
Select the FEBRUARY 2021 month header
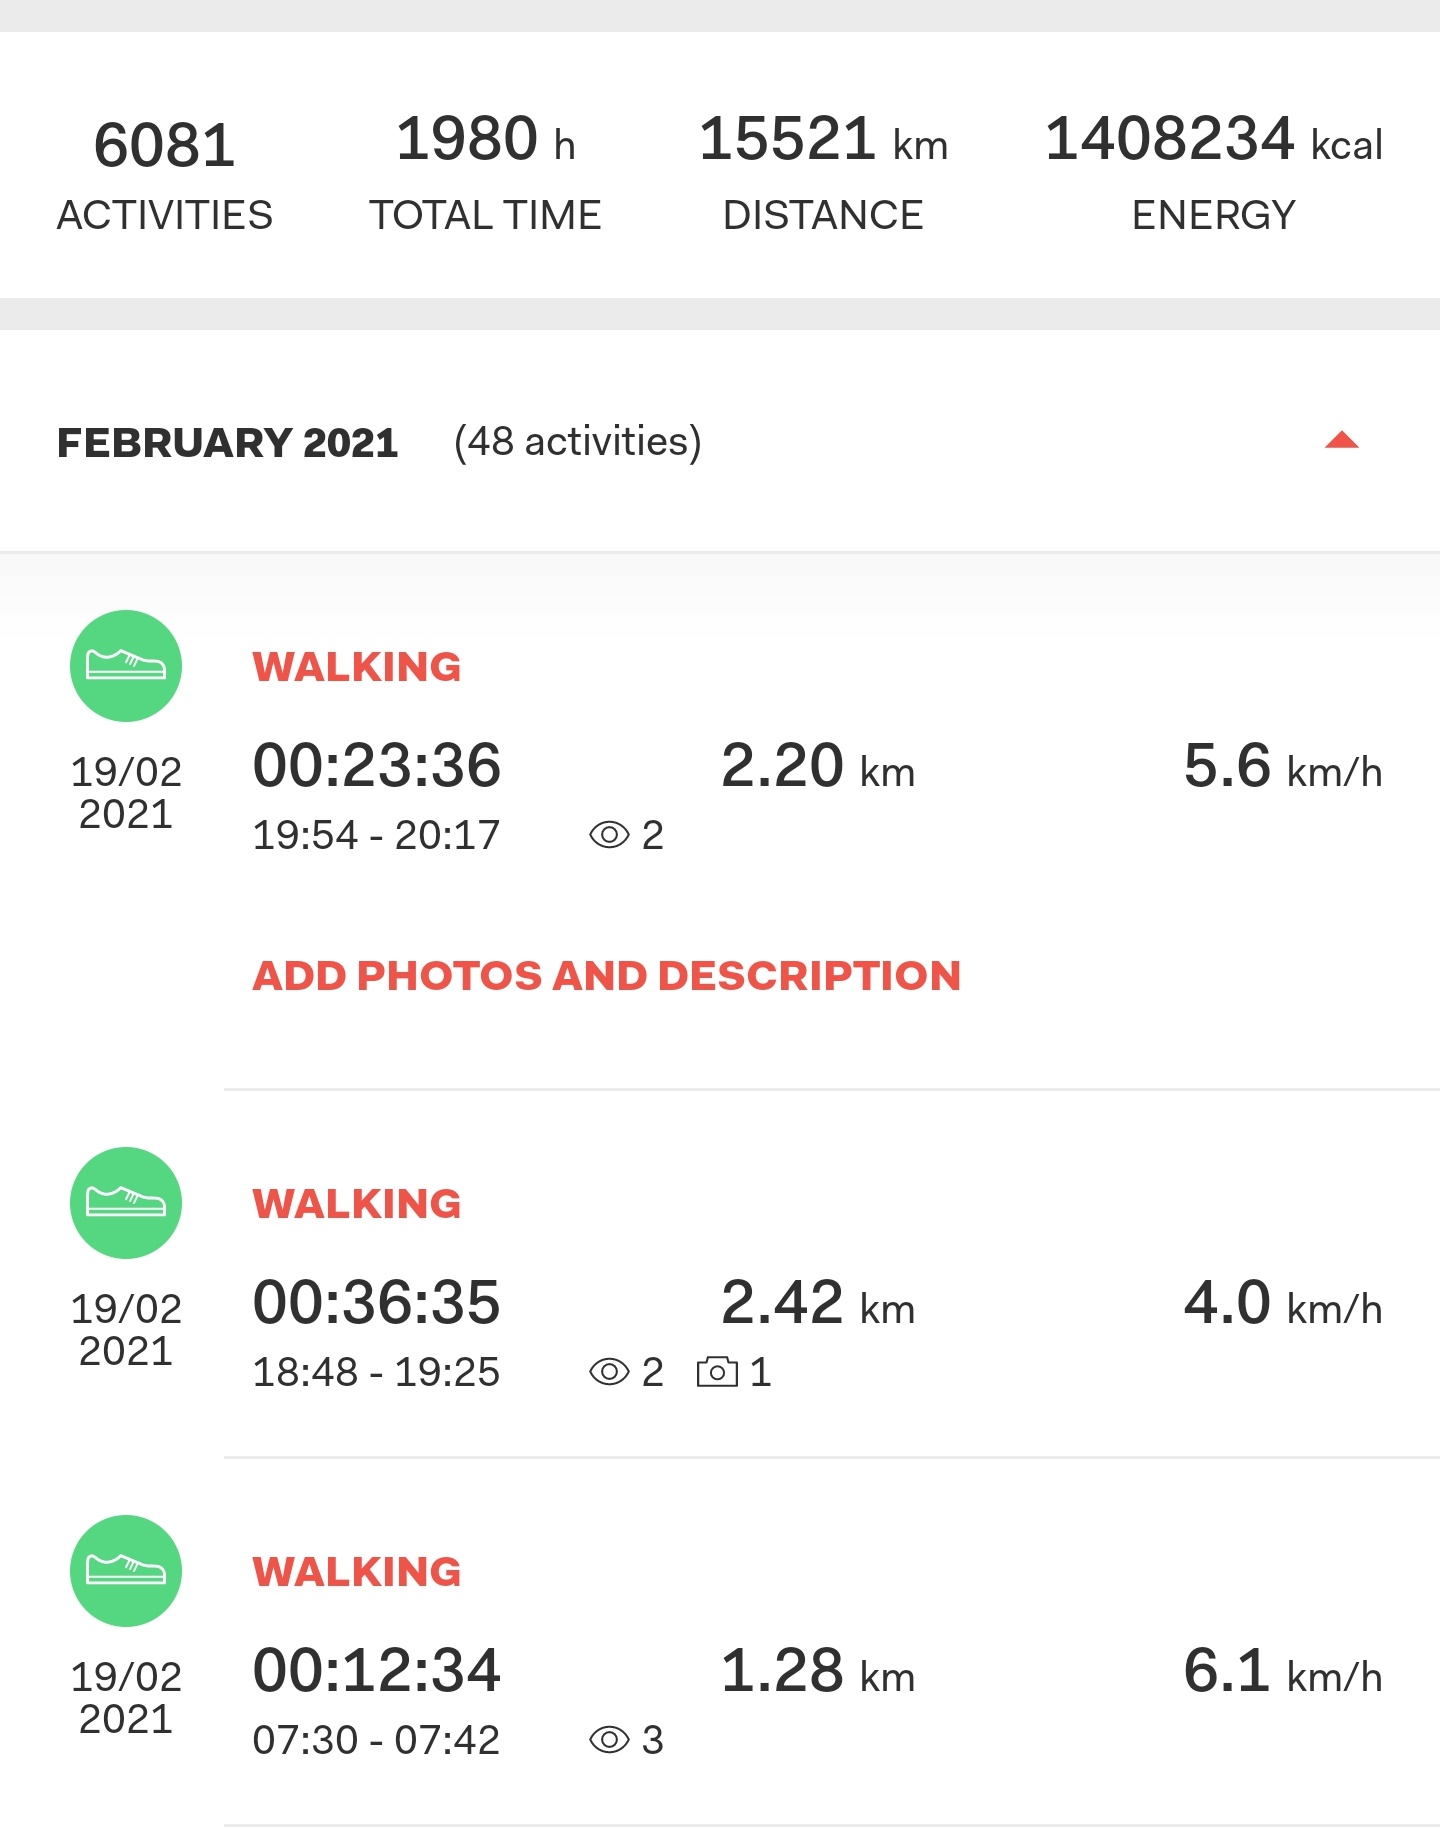pyautogui.click(x=228, y=442)
